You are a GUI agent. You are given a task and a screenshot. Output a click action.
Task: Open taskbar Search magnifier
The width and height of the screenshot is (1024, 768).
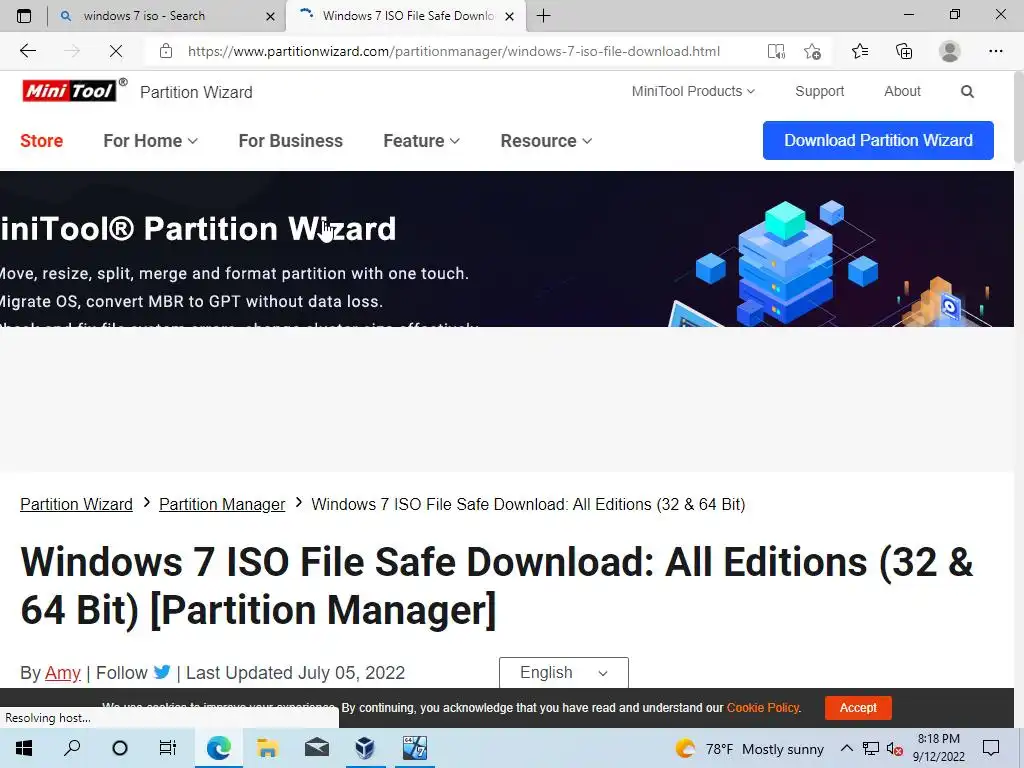click(x=72, y=748)
